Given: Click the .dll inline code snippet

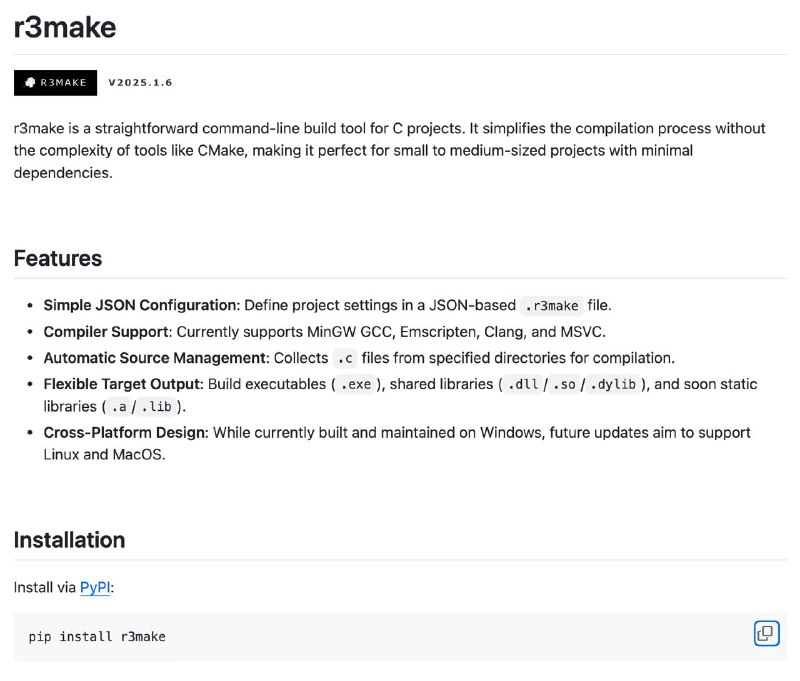Looking at the screenshot, I should coord(523,384).
